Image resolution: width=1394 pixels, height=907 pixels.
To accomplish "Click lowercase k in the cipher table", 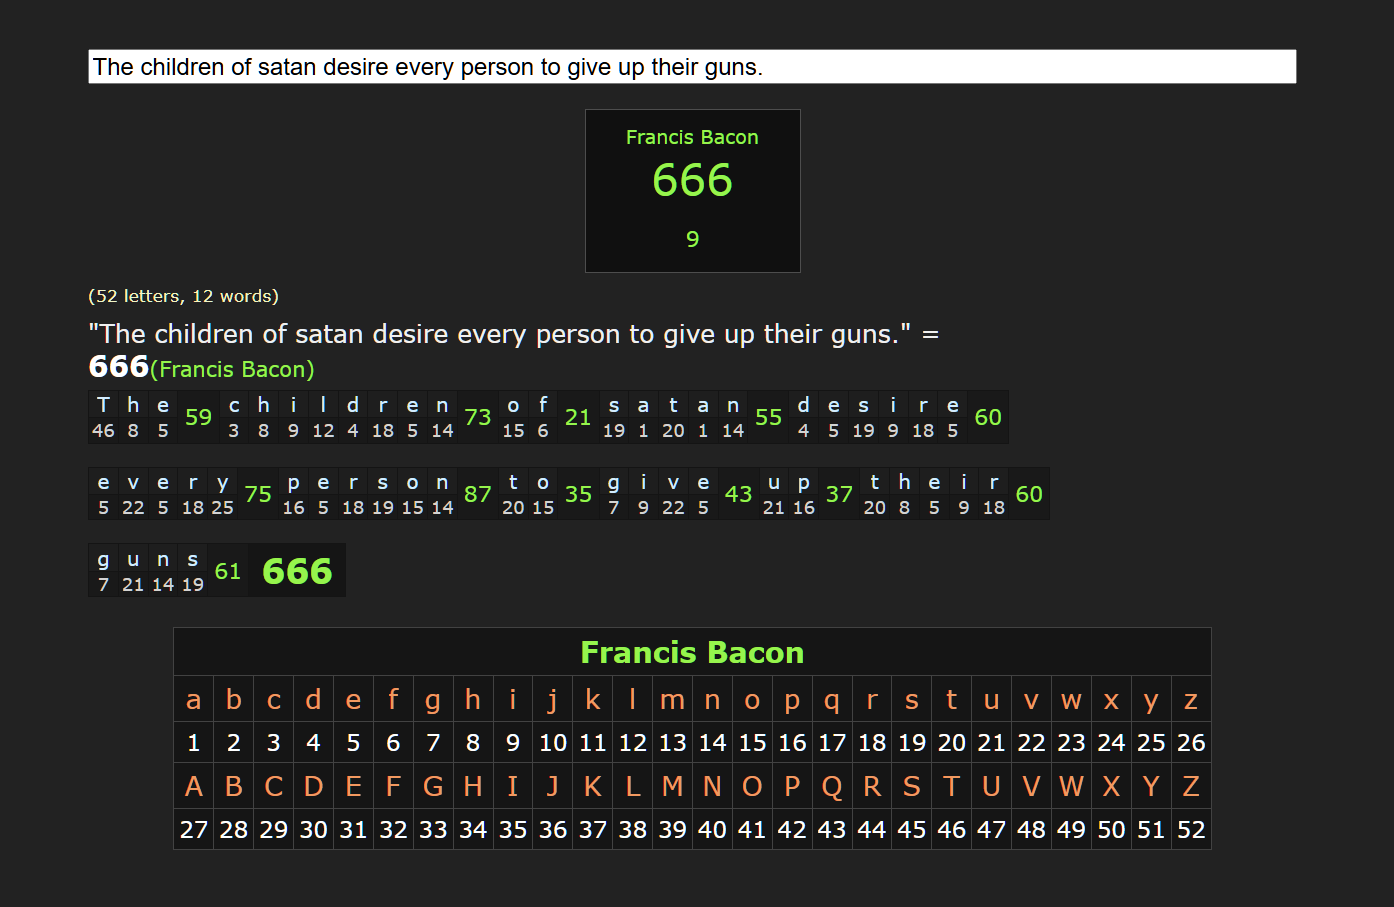I will [x=593, y=700].
